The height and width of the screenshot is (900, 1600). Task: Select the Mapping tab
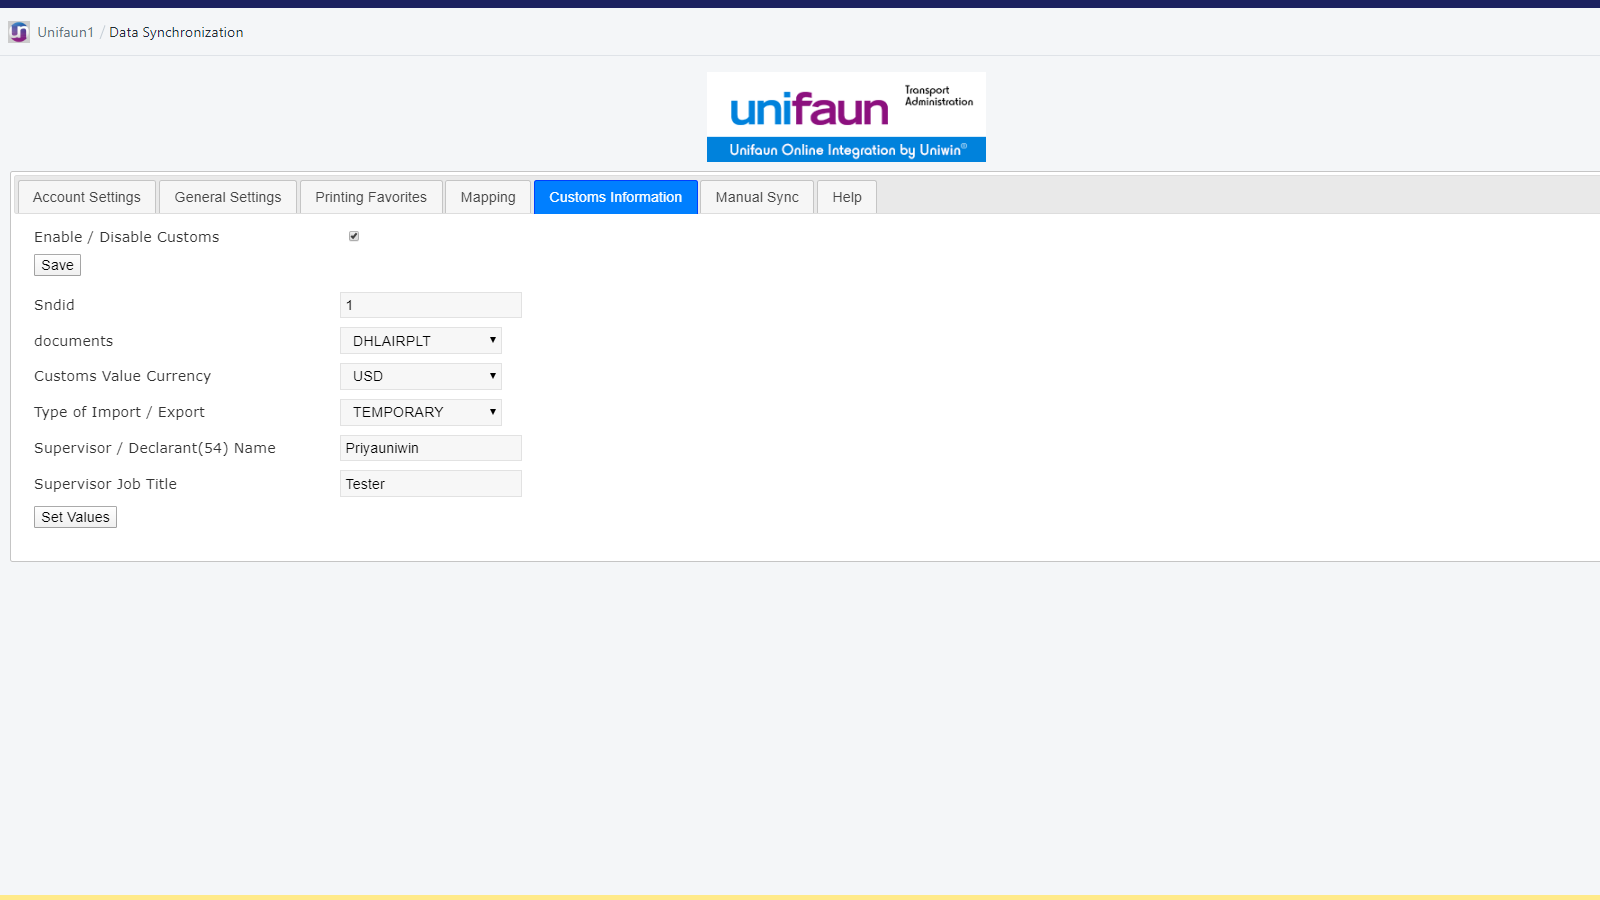click(x=488, y=197)
